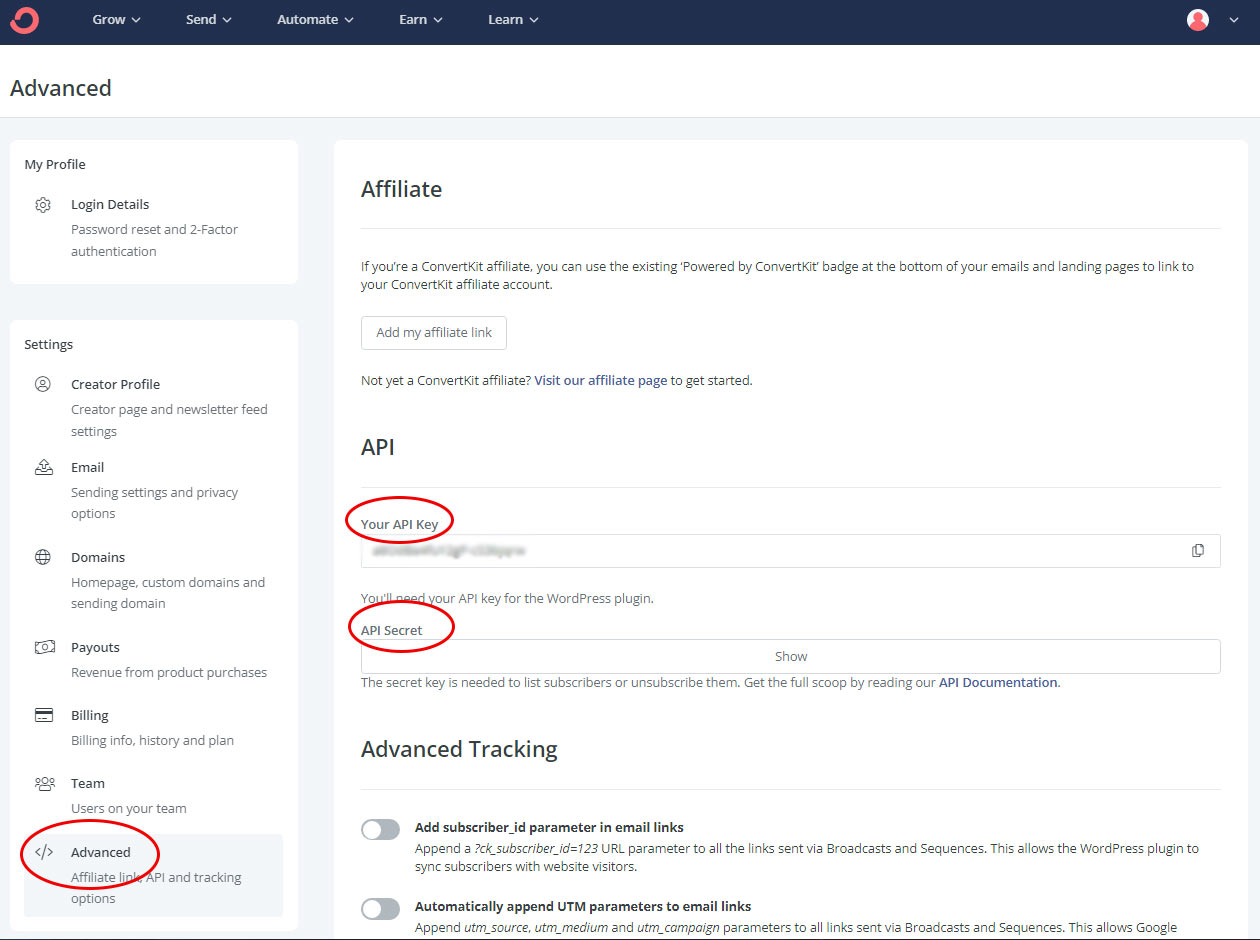This screenshot has width=1260, height=940.
Task: Open the API Documentation link
Action: 997,683
